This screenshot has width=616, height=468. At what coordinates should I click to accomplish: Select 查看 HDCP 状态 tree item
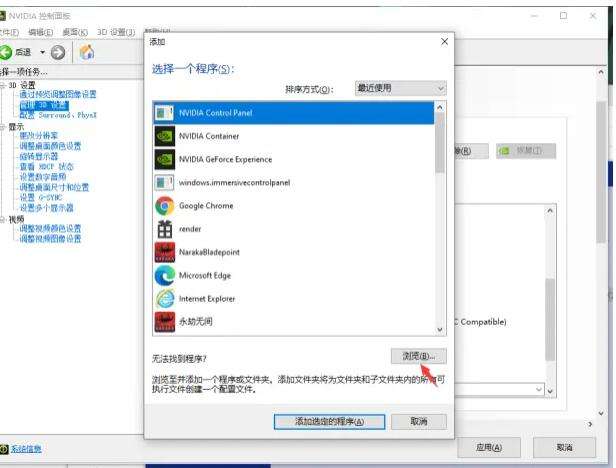pyautogui.click(x=46, y=167)
